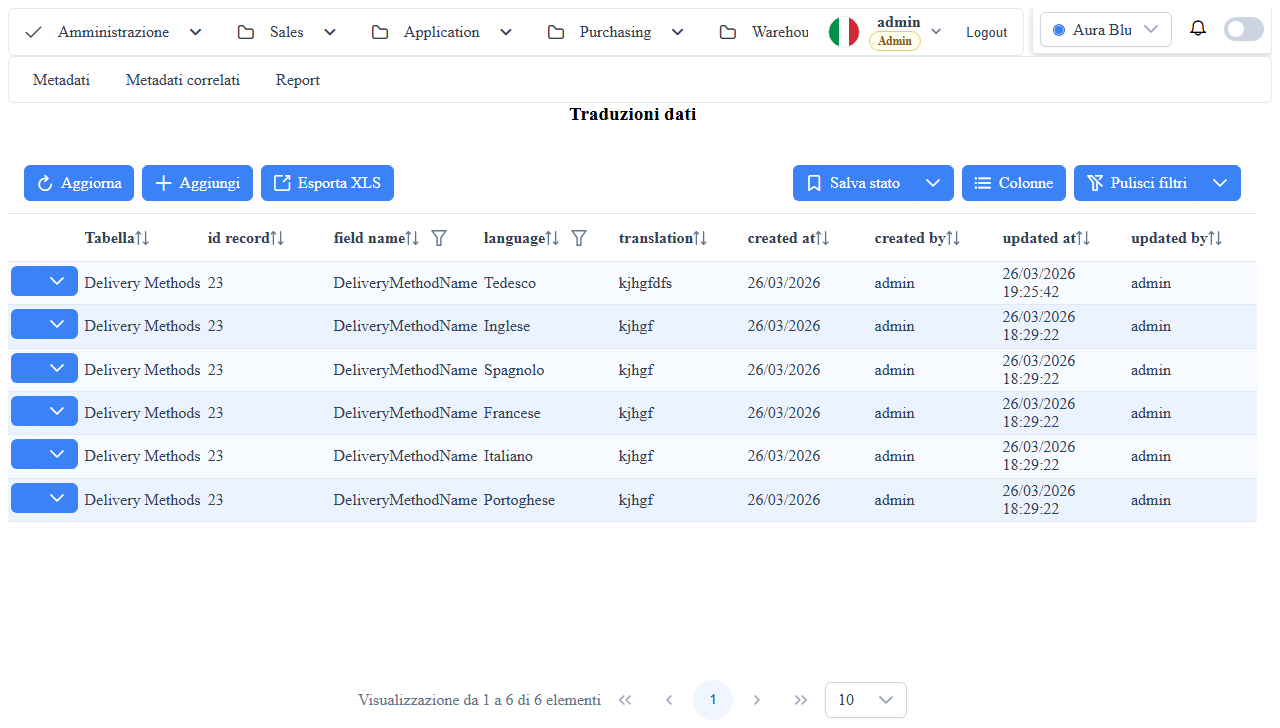
Task: Click the Aggiorna refresh button
Action: [79, 183]
